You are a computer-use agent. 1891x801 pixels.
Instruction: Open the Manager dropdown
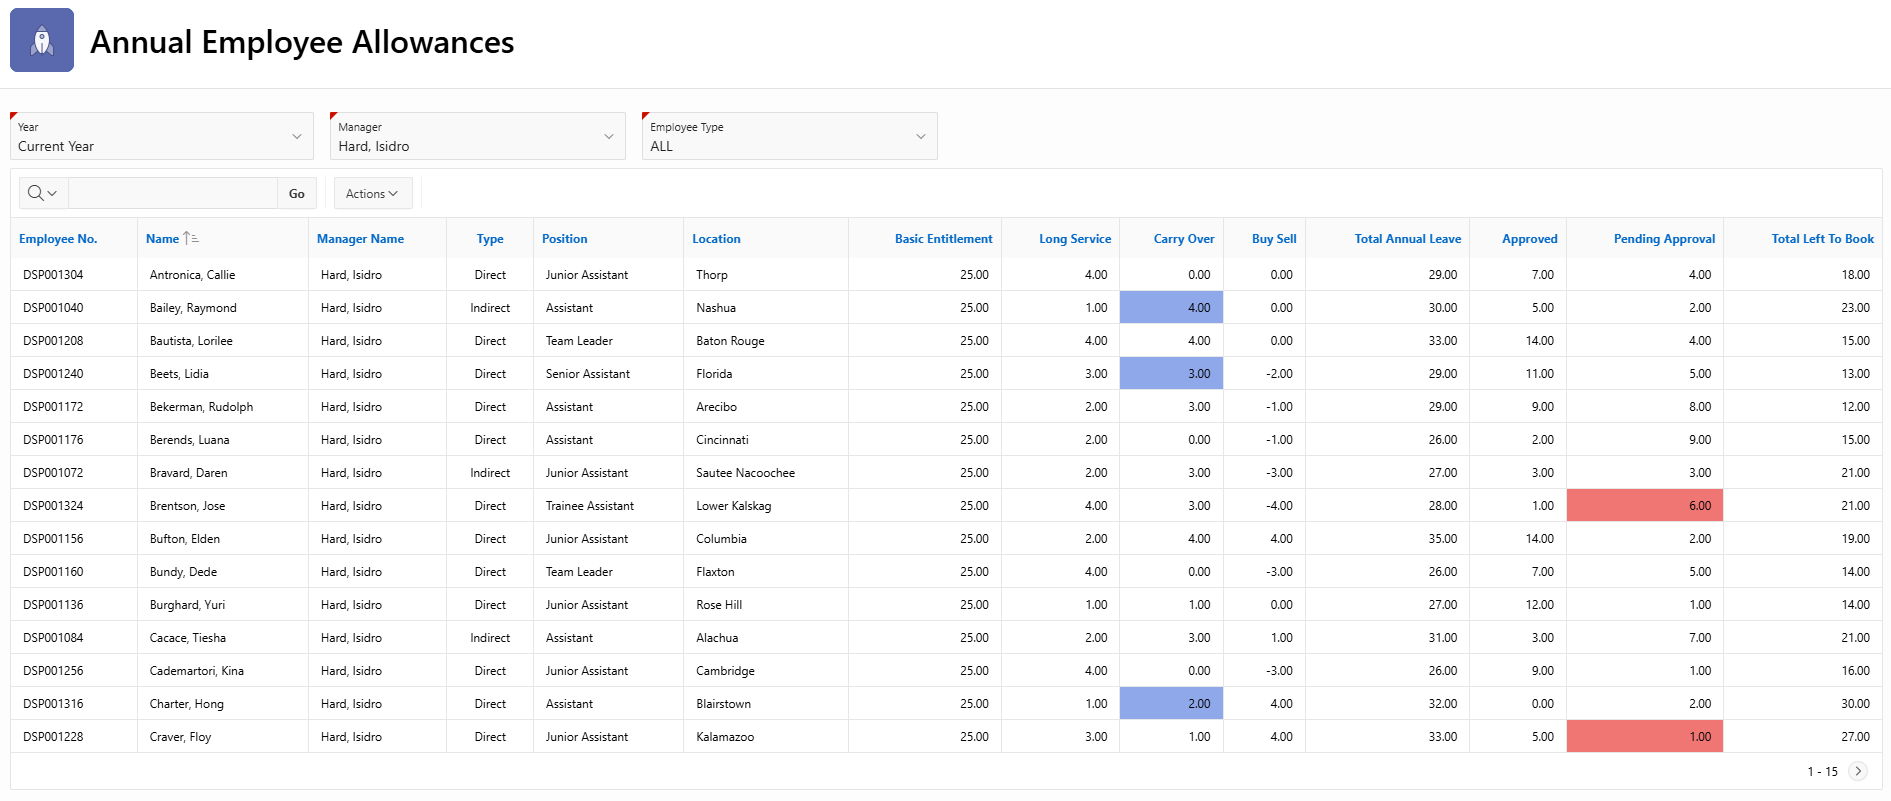(608, 136)
